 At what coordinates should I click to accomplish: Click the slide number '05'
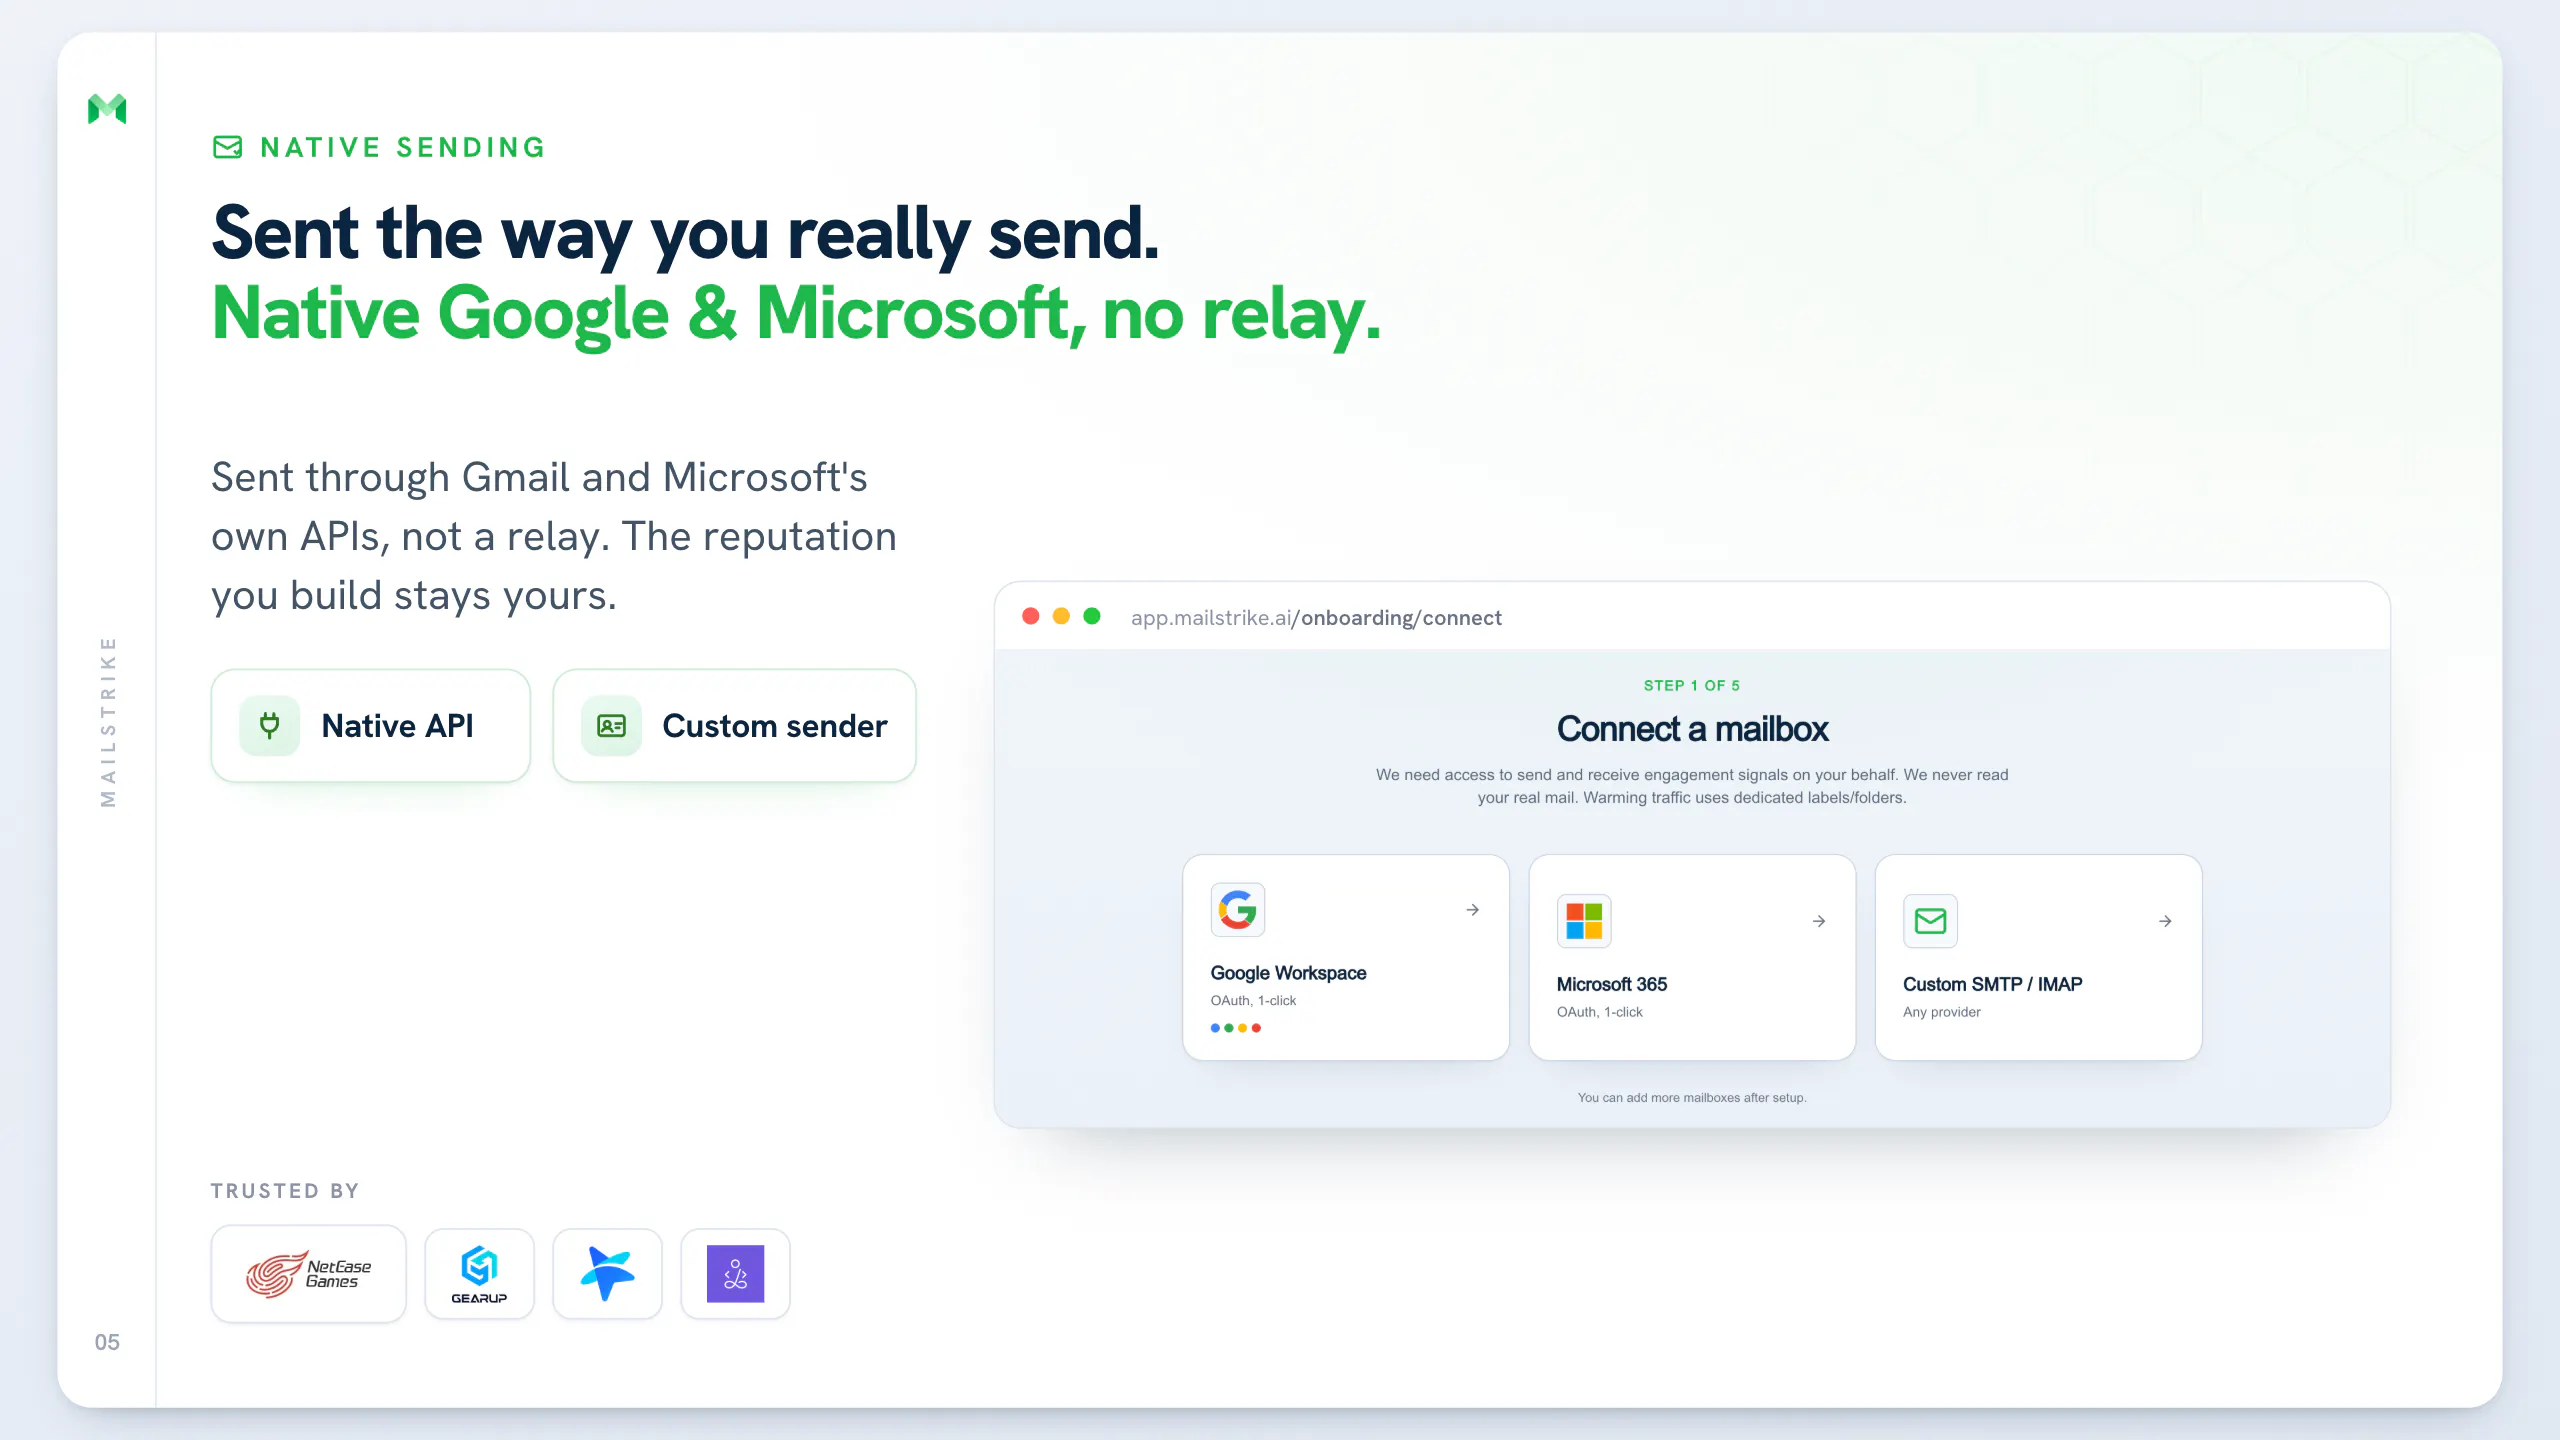(x=107, y=1342)
